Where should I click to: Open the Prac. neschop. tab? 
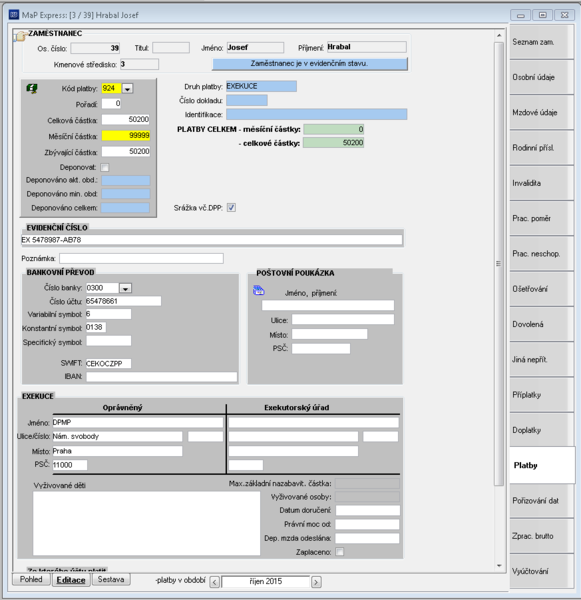542,254
